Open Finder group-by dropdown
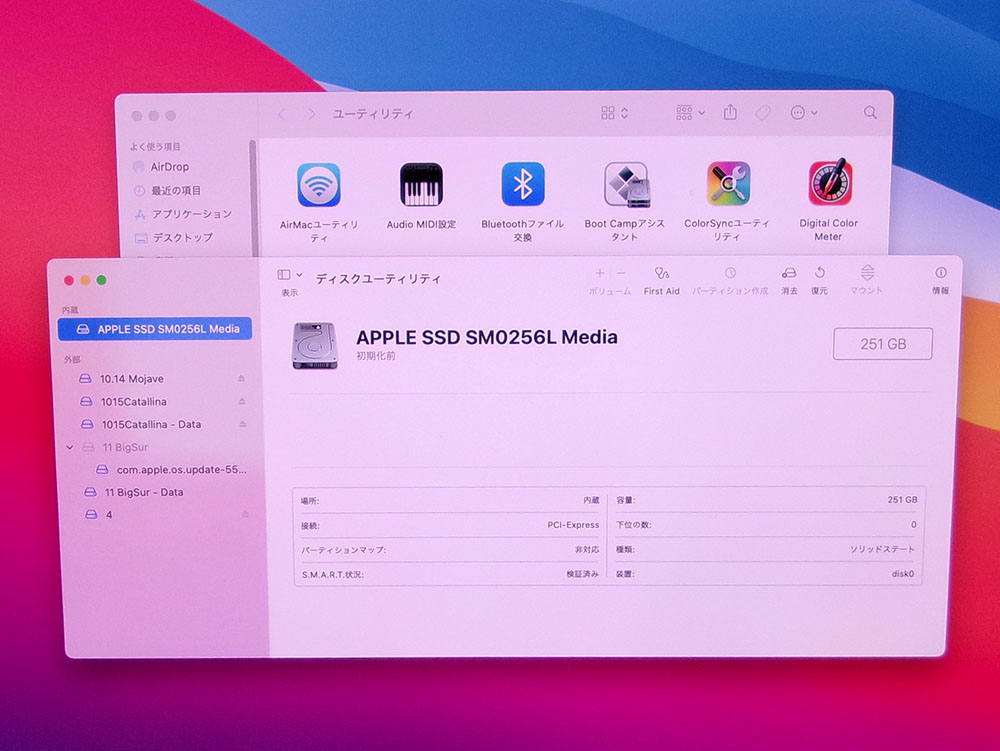Screen dimensions: 1000x751 pyautogui.click(x=690, y=113)
